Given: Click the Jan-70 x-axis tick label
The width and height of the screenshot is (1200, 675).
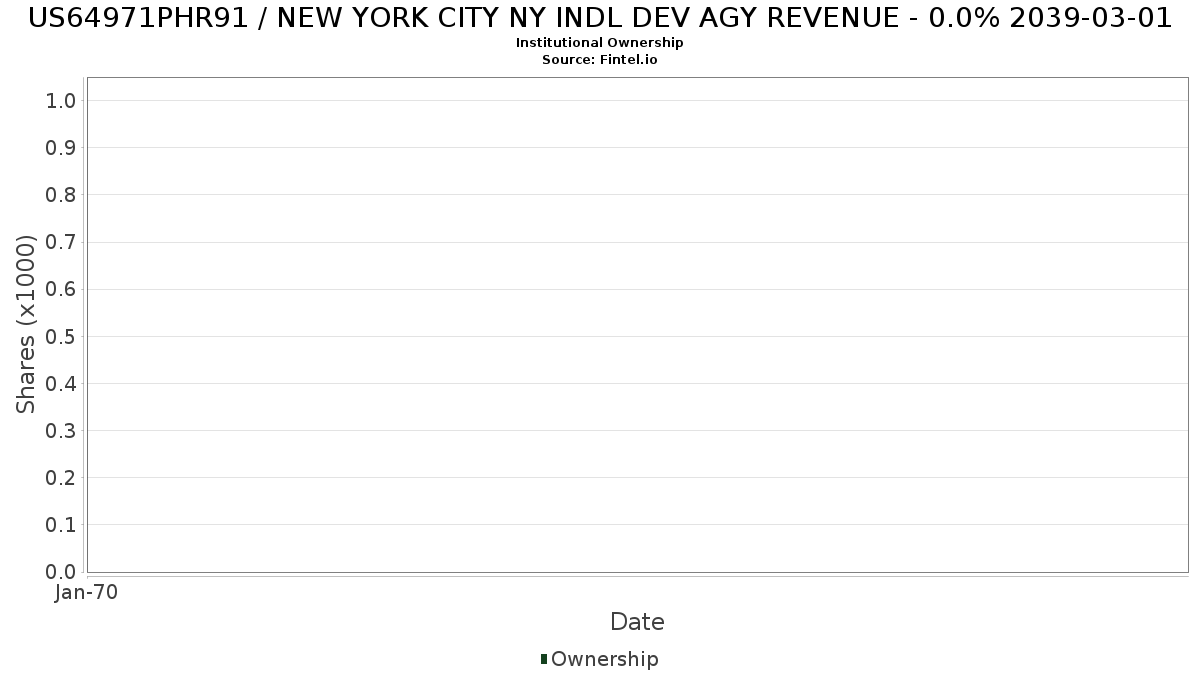Looking at the screenshot, I should [x=86, y=593].
